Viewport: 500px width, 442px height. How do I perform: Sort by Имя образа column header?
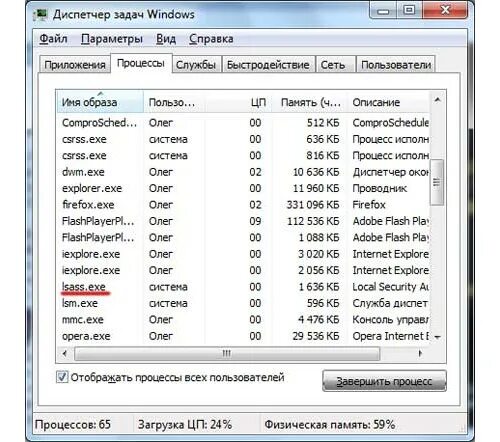[100, 102]
